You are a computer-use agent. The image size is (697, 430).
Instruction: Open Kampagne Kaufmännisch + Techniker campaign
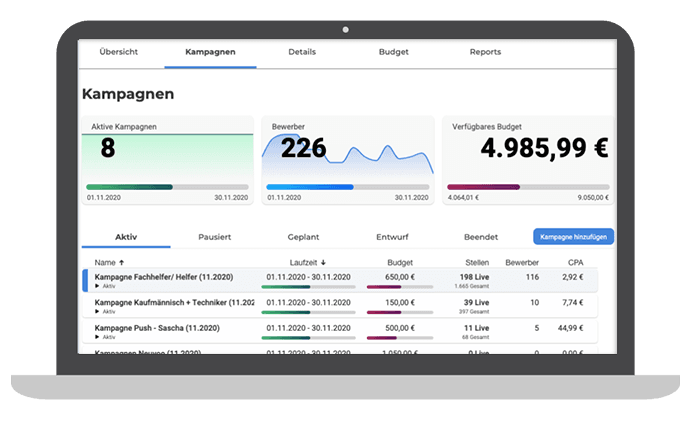click(x=174, y=302)
